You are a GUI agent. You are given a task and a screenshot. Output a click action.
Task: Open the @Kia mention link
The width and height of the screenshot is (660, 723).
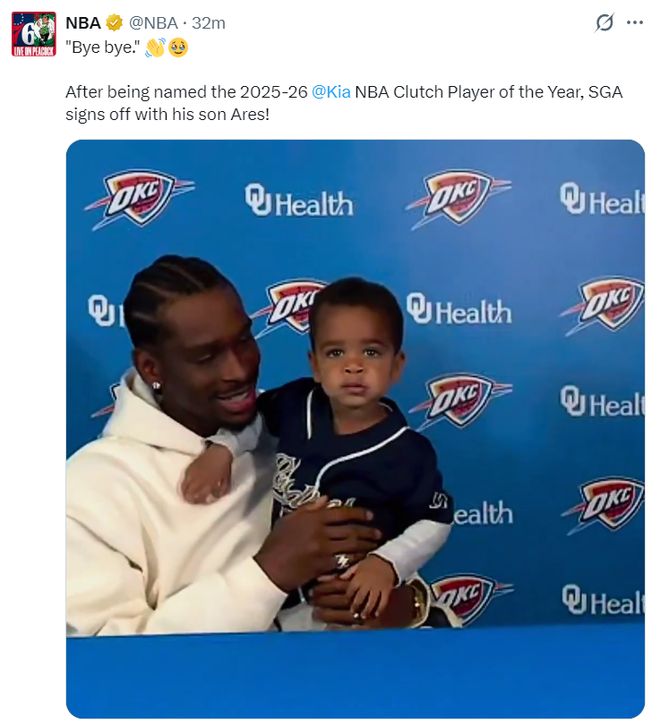(331, 92)
